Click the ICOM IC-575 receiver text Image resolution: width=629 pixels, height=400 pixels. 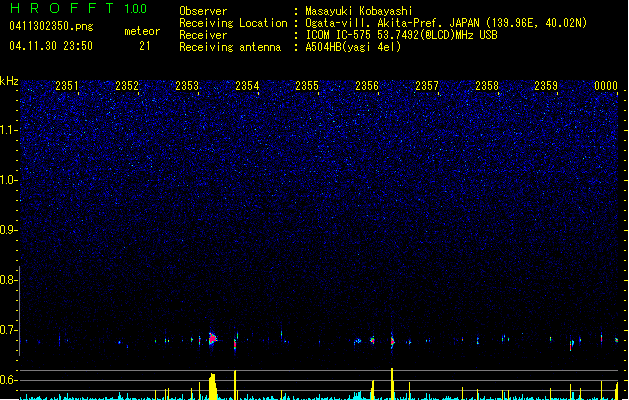pyautogui.click(x=401, y=35)
